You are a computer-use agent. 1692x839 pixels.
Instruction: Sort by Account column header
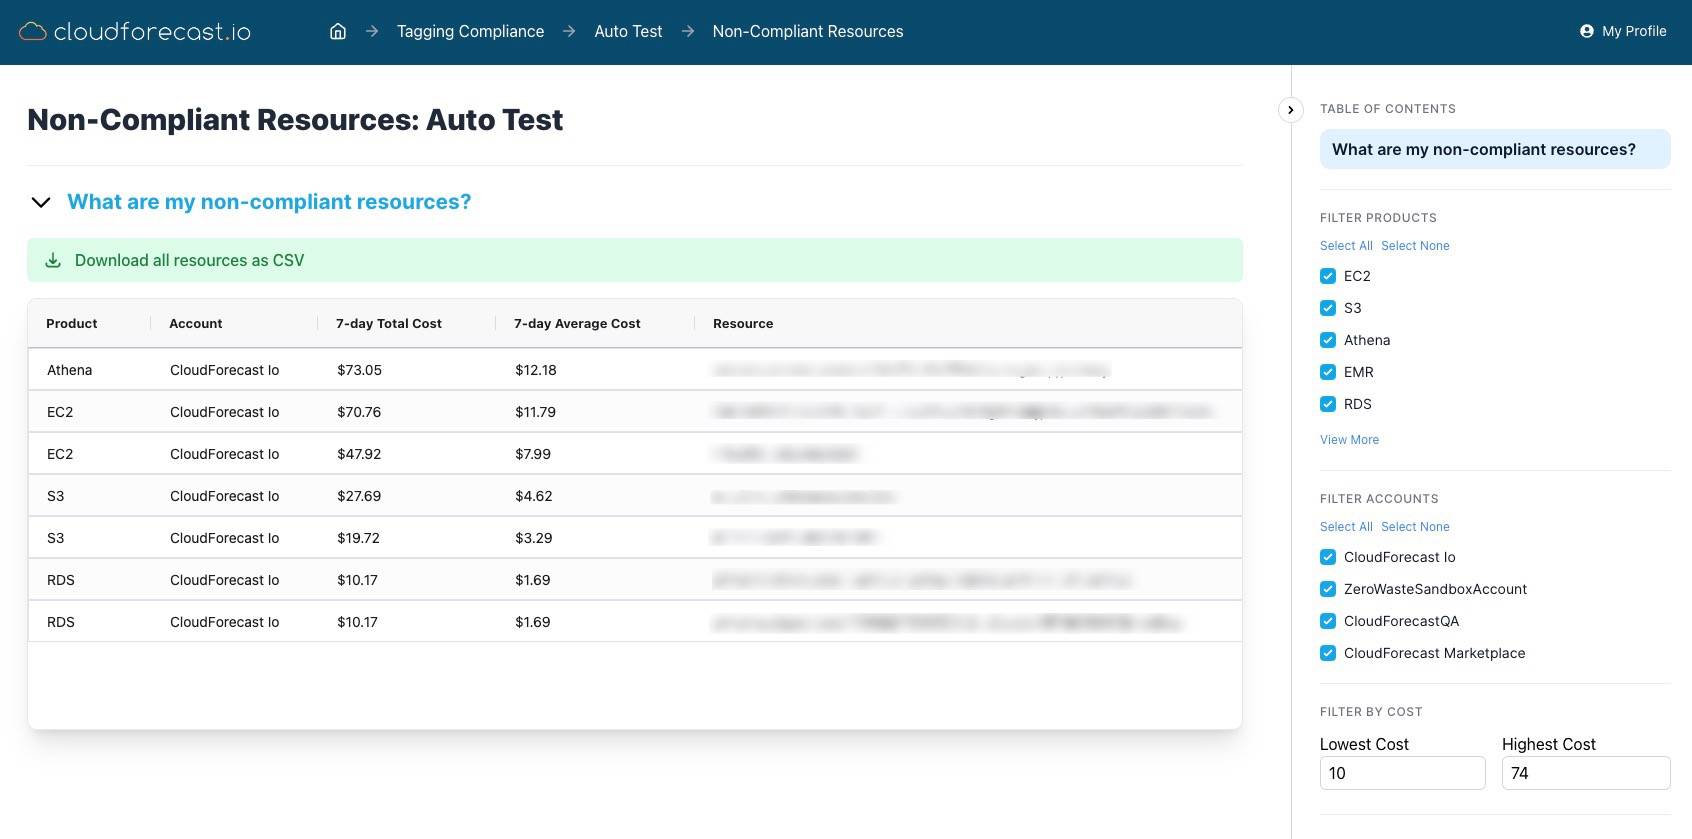(x=196, y=323)
